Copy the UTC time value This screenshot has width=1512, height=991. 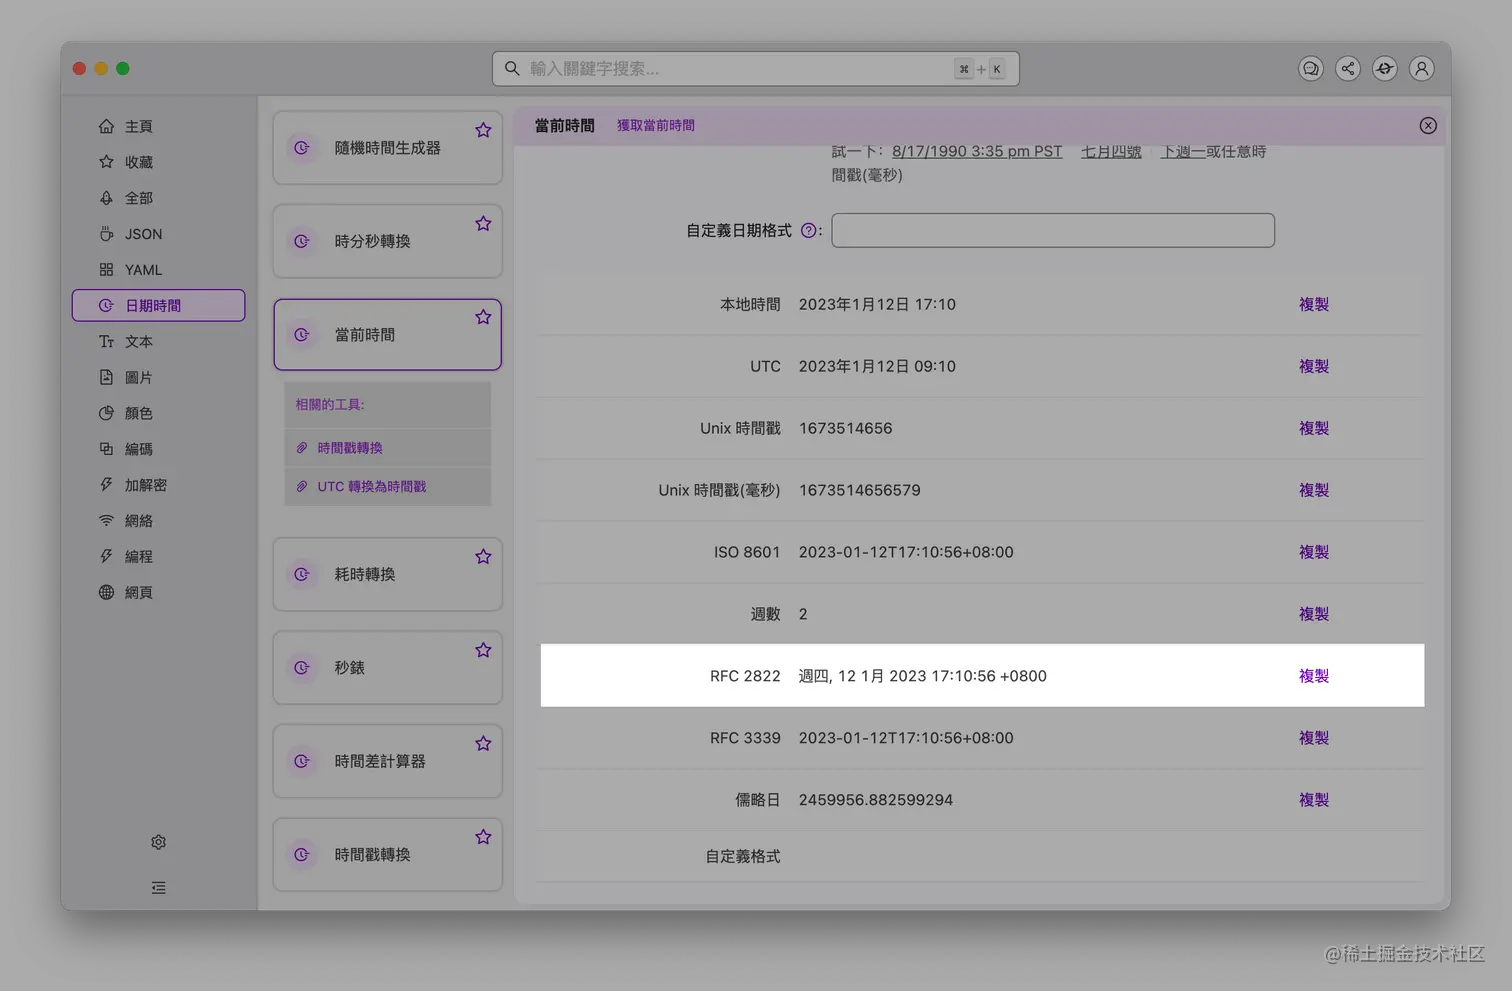[1313, 366]
